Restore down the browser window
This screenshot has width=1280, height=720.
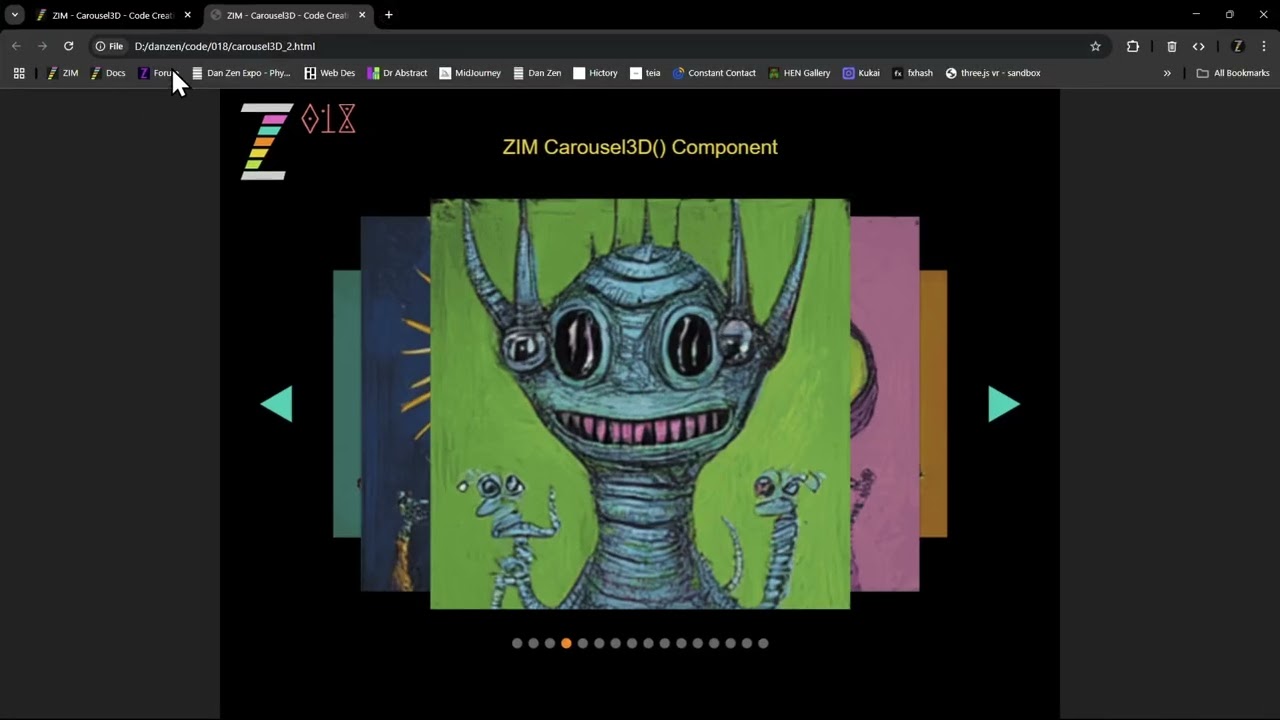coord(1230,15)
